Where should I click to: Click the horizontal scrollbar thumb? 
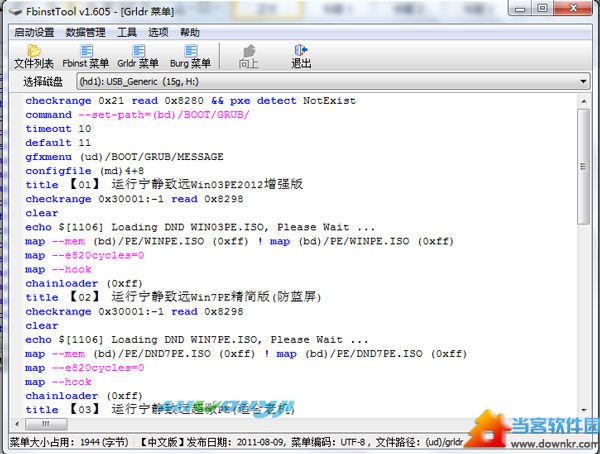(x=46, y=424)
